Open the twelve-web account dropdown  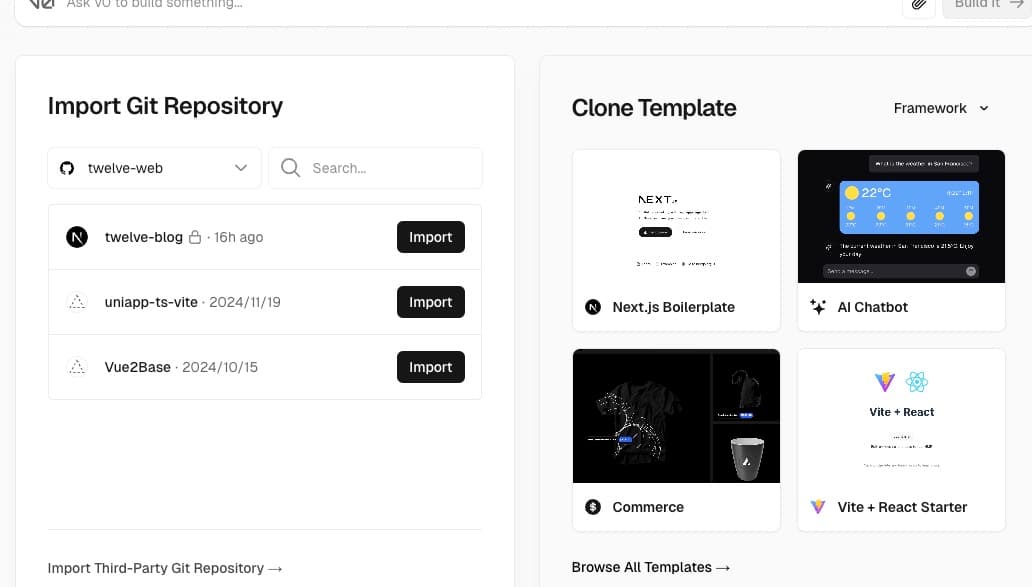click(x=155, y=168)
